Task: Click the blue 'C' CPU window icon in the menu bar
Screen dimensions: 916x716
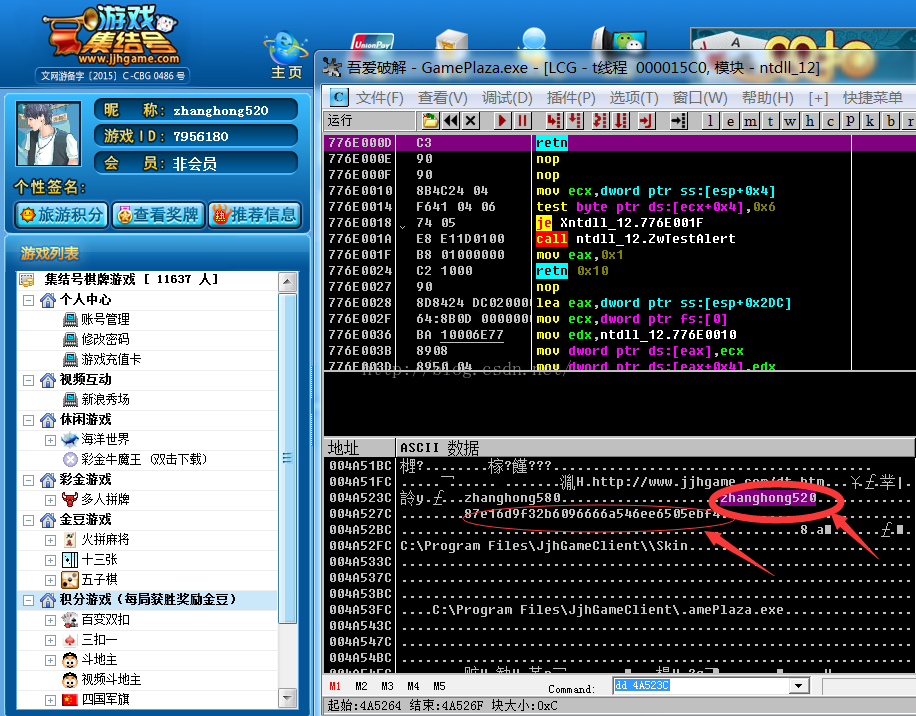Action: point(338,97)
